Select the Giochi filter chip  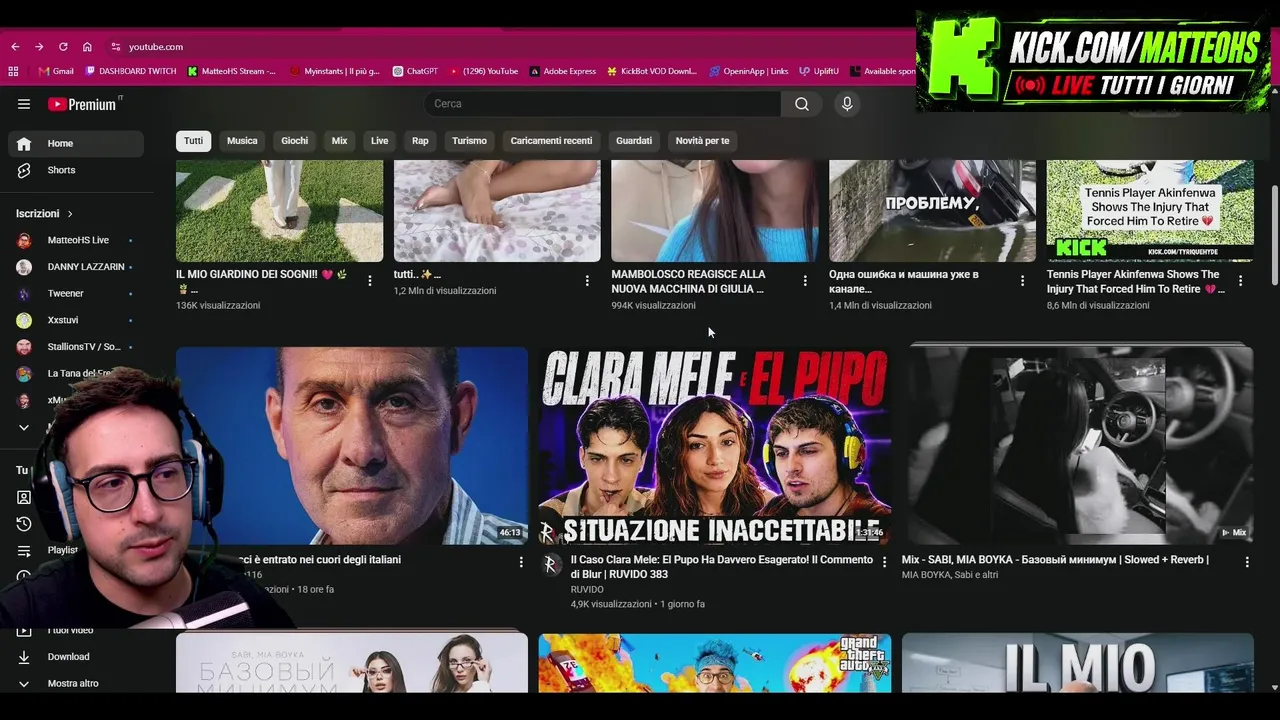(295, 141)
